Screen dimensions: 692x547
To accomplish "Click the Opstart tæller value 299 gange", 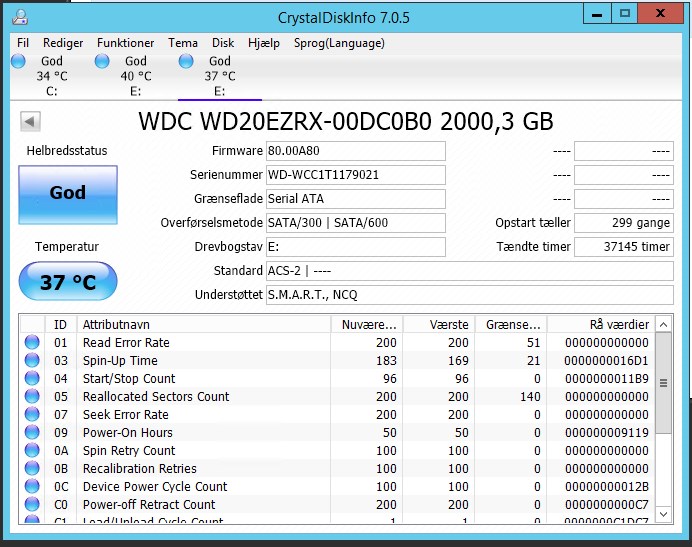I will coord(624,223).
